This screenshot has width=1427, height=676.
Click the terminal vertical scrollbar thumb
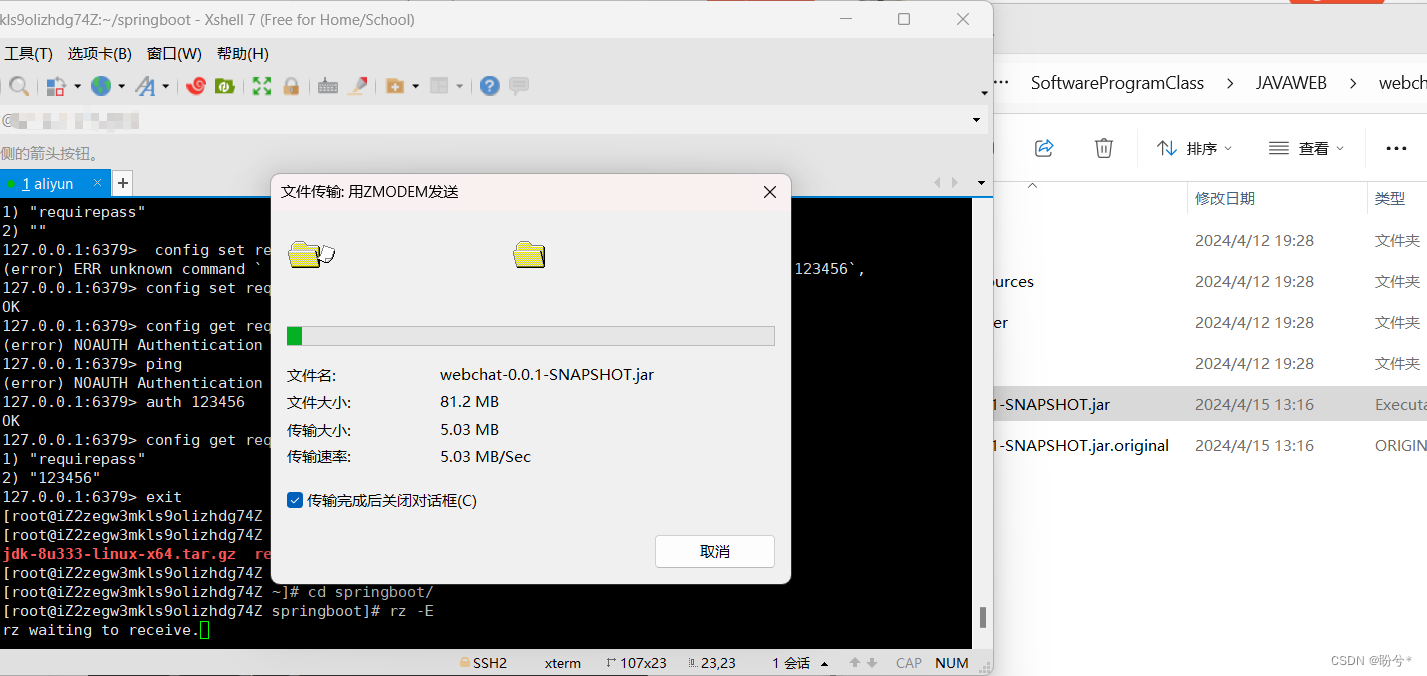[983, 616]
